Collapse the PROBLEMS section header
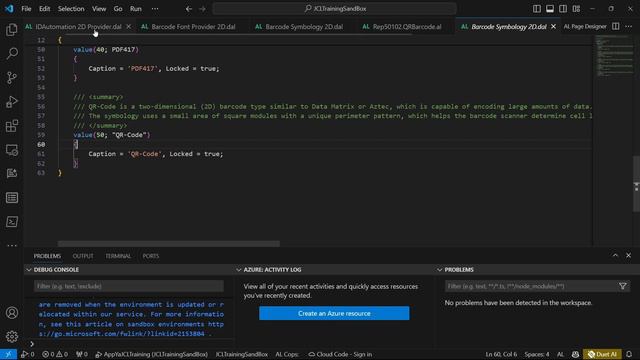This screenshot has height=360, width=640. [459, 270]
